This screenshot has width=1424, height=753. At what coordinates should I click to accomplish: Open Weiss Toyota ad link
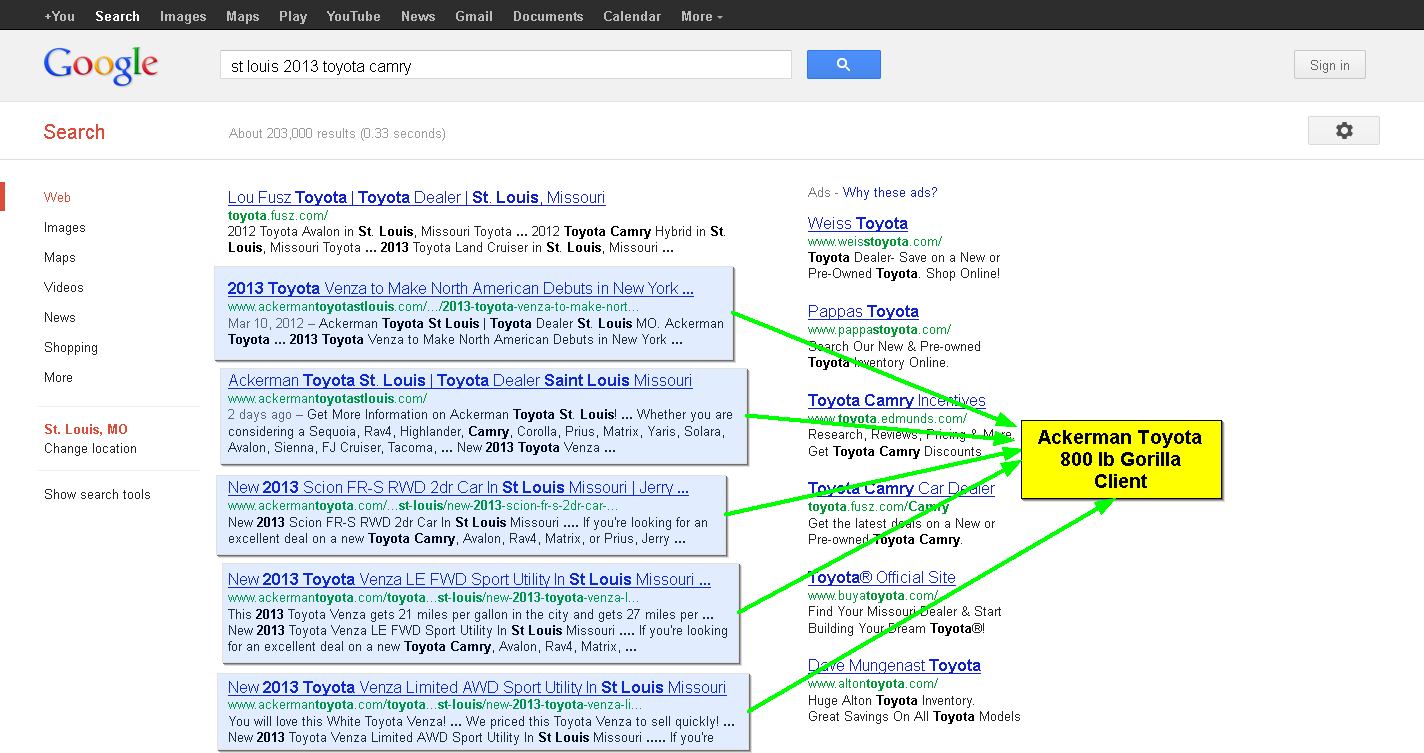(x=857, y=223)
